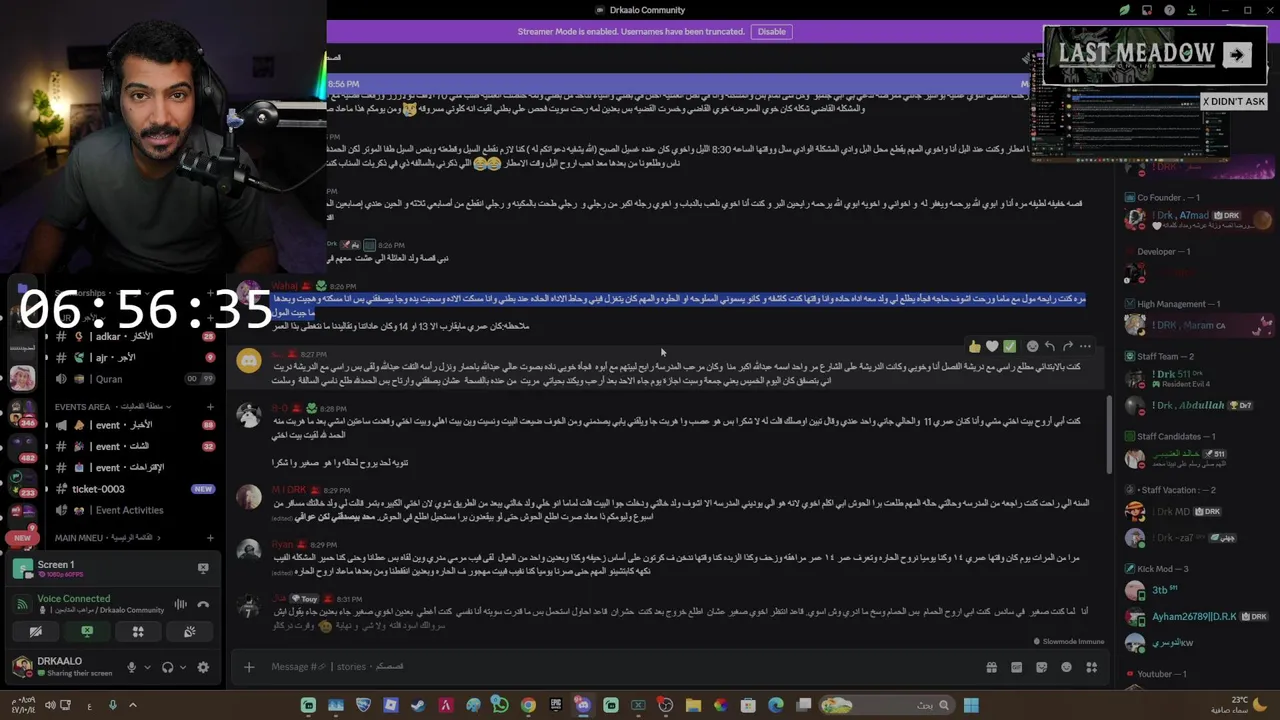The width and height of the screenshot is (1280, 720).
Task: Open Discord user settings gear
Action: tap(203, 667)
